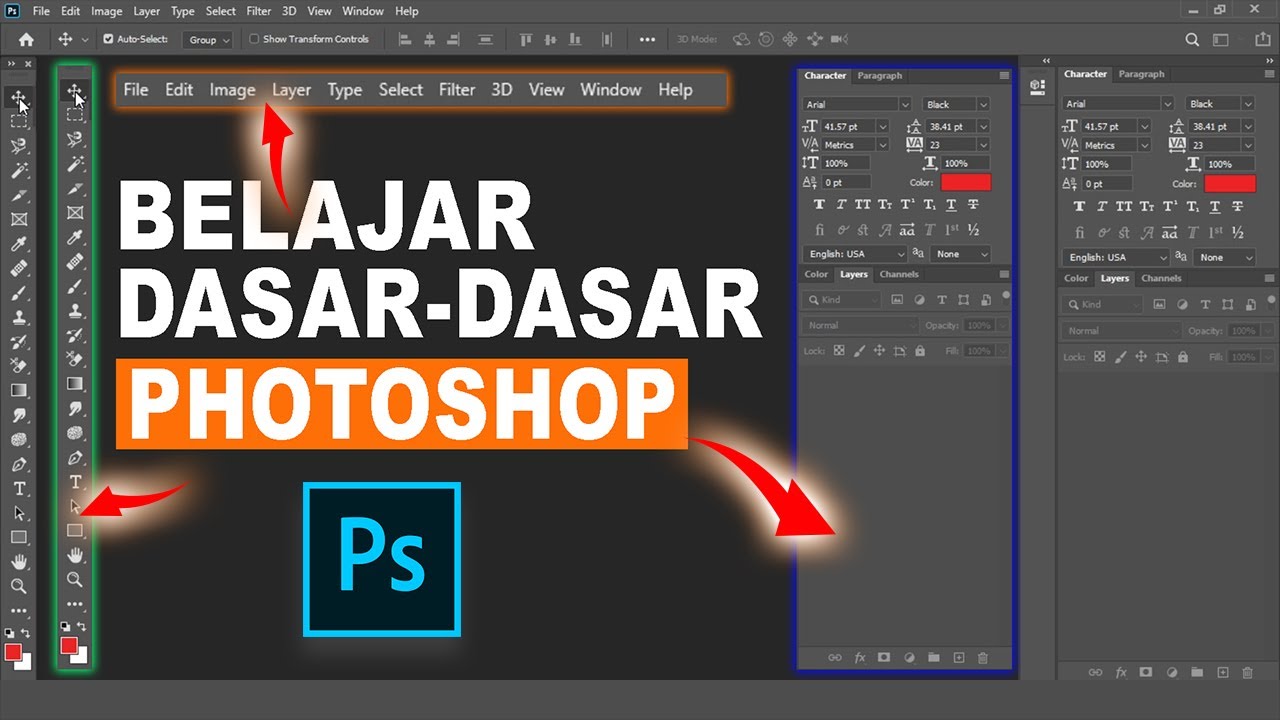
Task: Click the Home icon in the options bar
Action: (x=26, y=39)
